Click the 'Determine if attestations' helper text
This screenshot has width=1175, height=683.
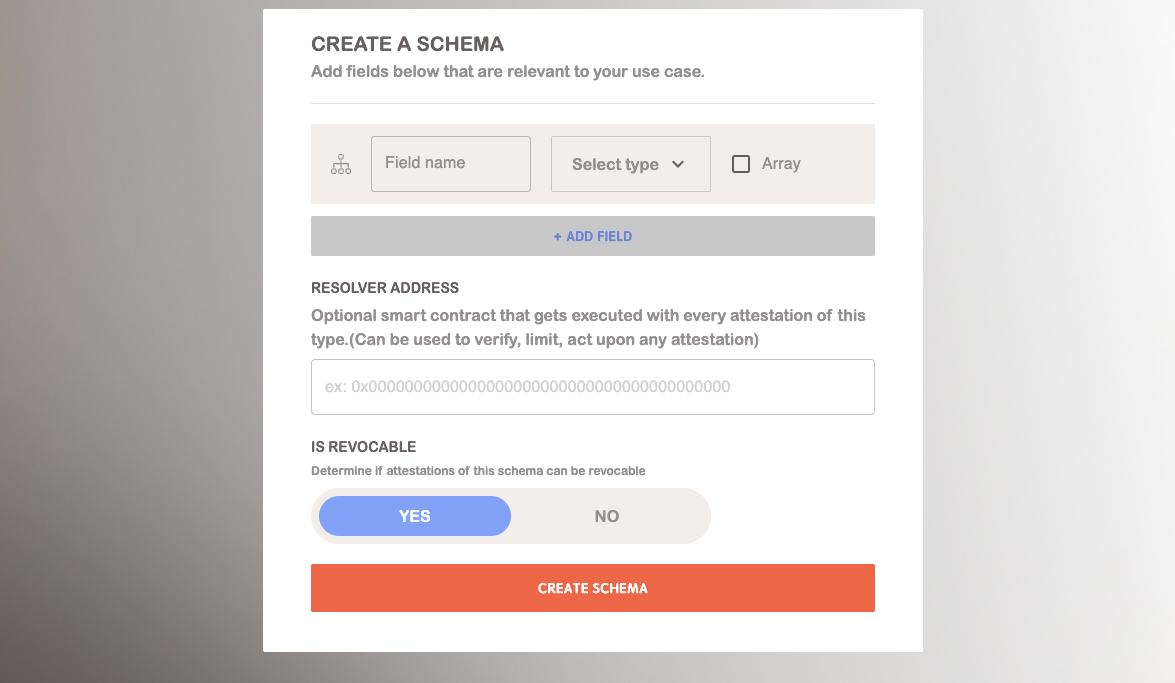click(x=478, y=471)
